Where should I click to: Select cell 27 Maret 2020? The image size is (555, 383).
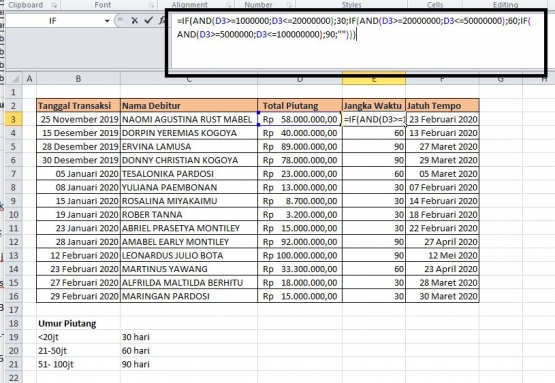coord(442,147)
